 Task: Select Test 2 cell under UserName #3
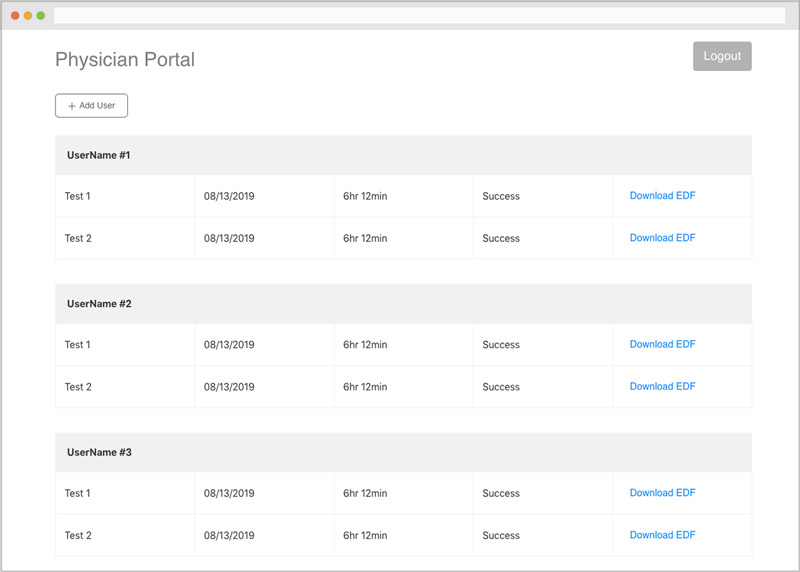pyautogui.click(x=78, y=535)
